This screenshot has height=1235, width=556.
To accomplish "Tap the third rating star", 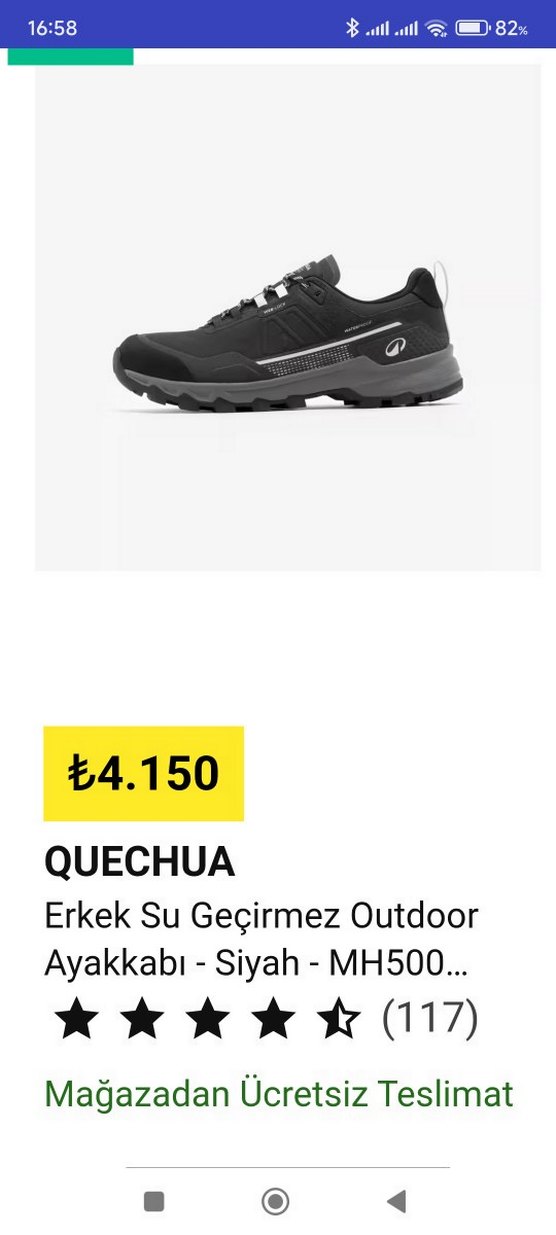I will point(207,1020).
